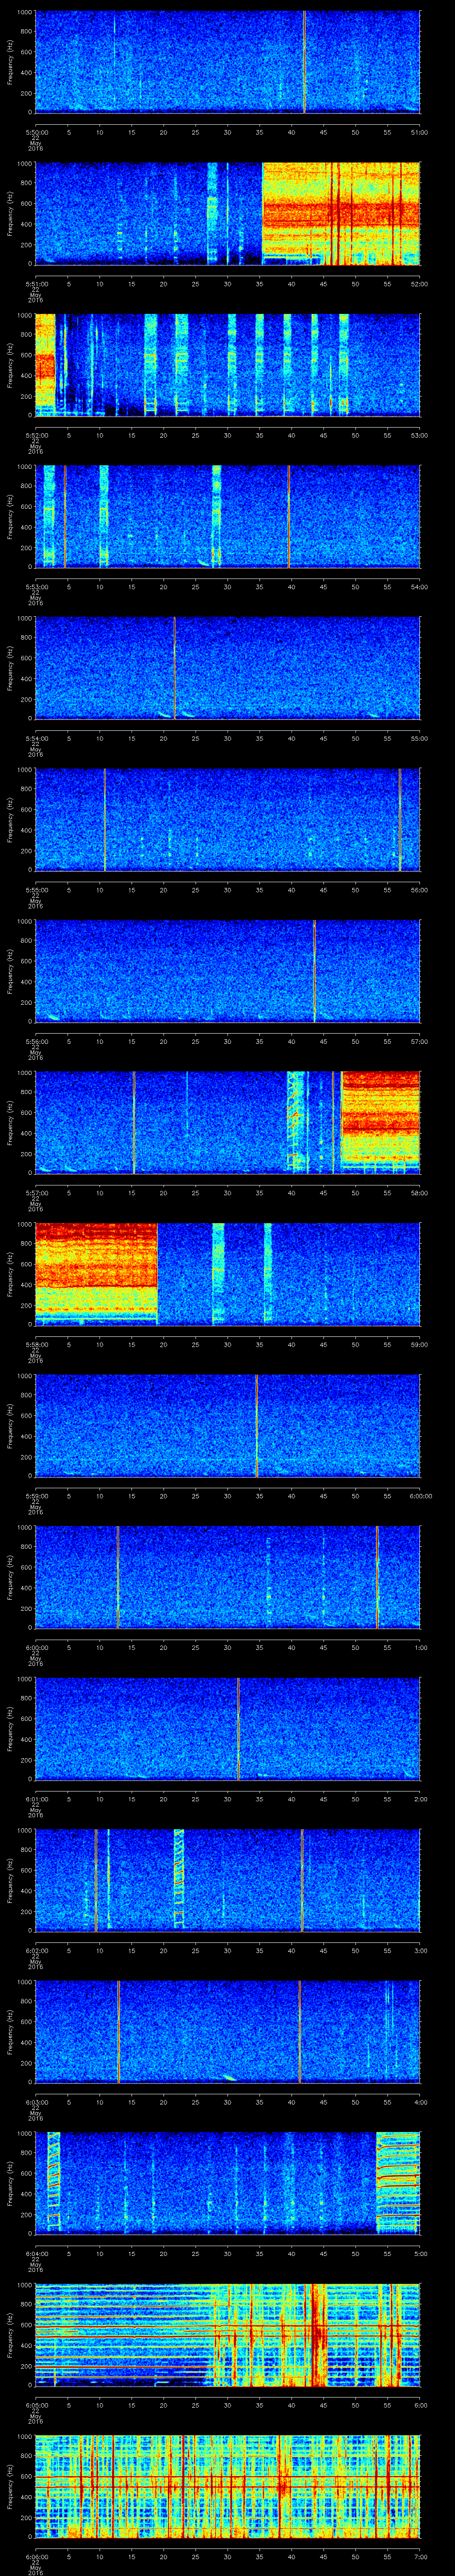Click the red spike line in 6:01:00 spectrogram
Screen dimensions: 455x2576
click(238, 1728)
